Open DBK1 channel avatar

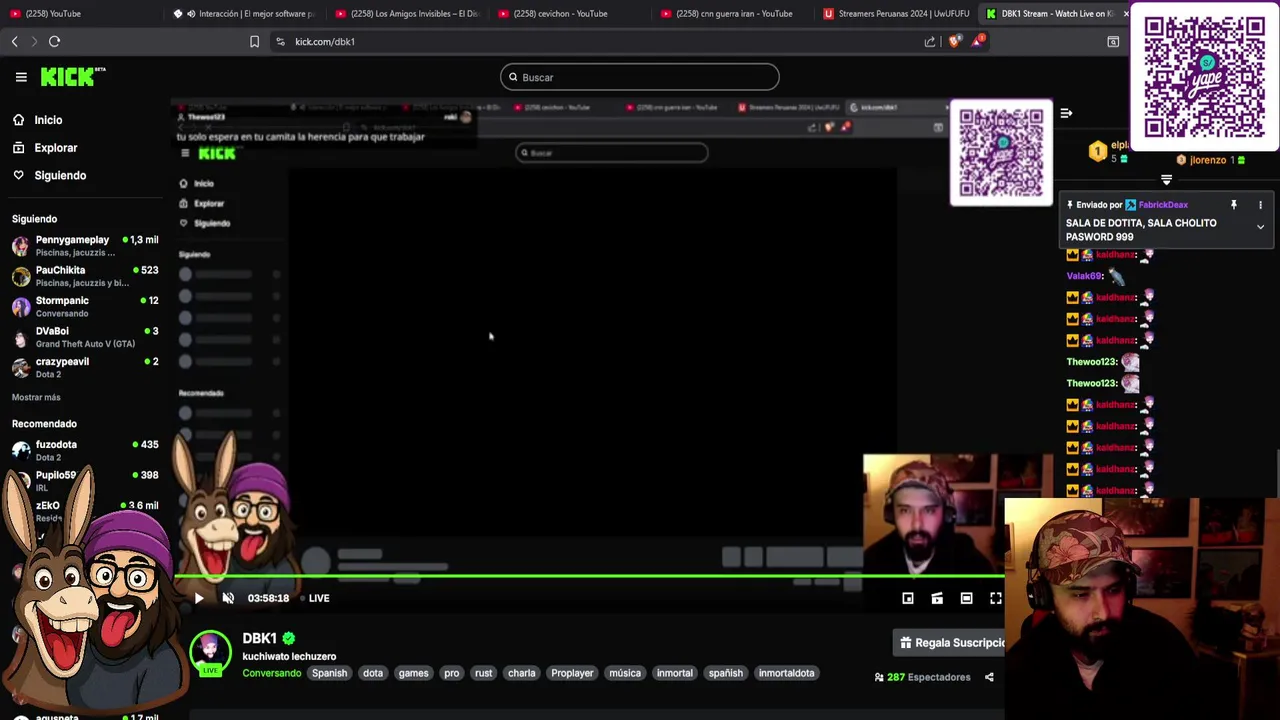[210, 652]
